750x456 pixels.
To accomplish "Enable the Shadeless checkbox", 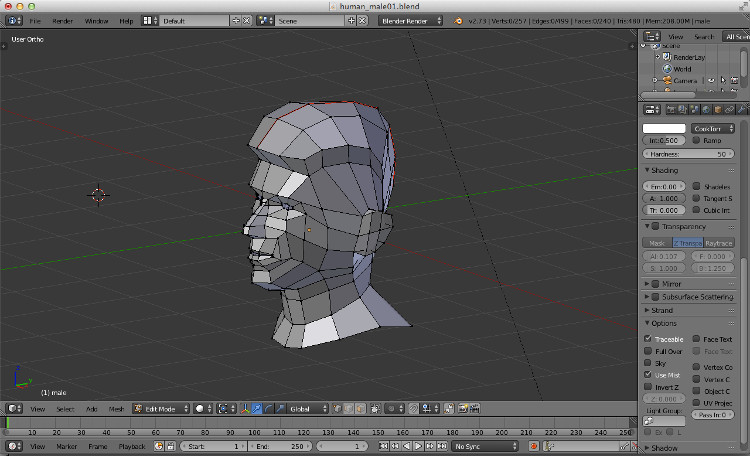I will (696, 186).
